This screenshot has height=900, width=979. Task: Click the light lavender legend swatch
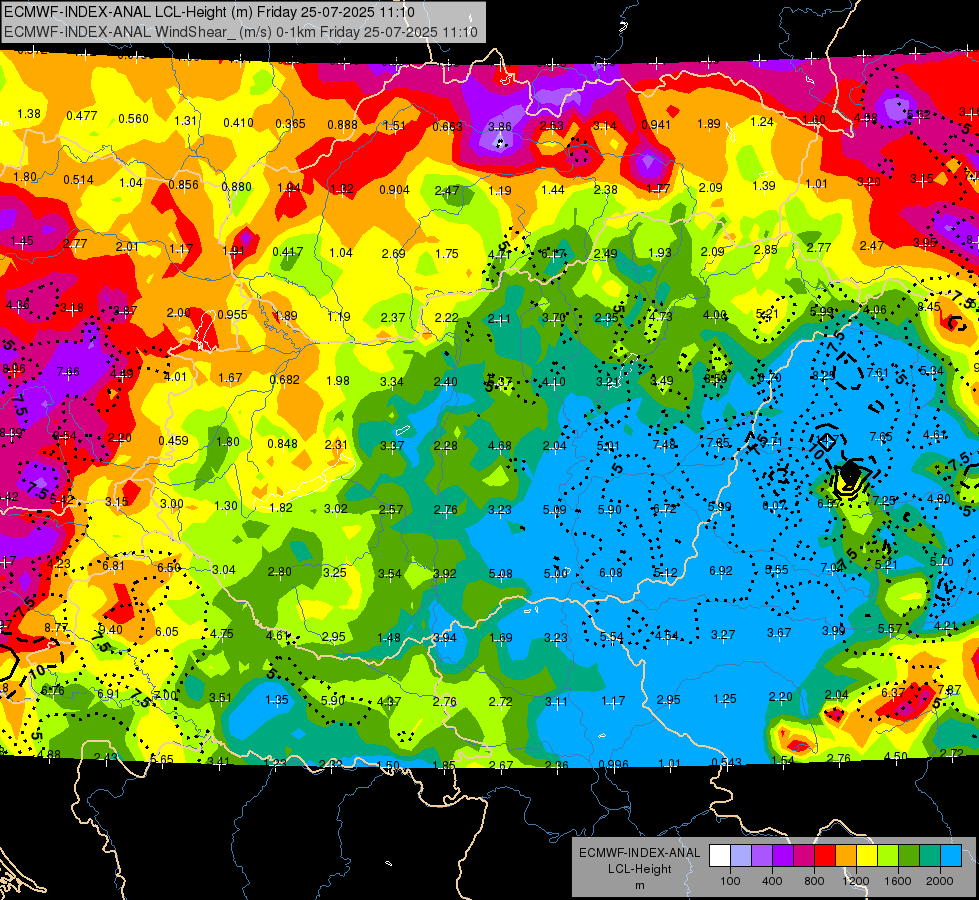click(741, 855)
